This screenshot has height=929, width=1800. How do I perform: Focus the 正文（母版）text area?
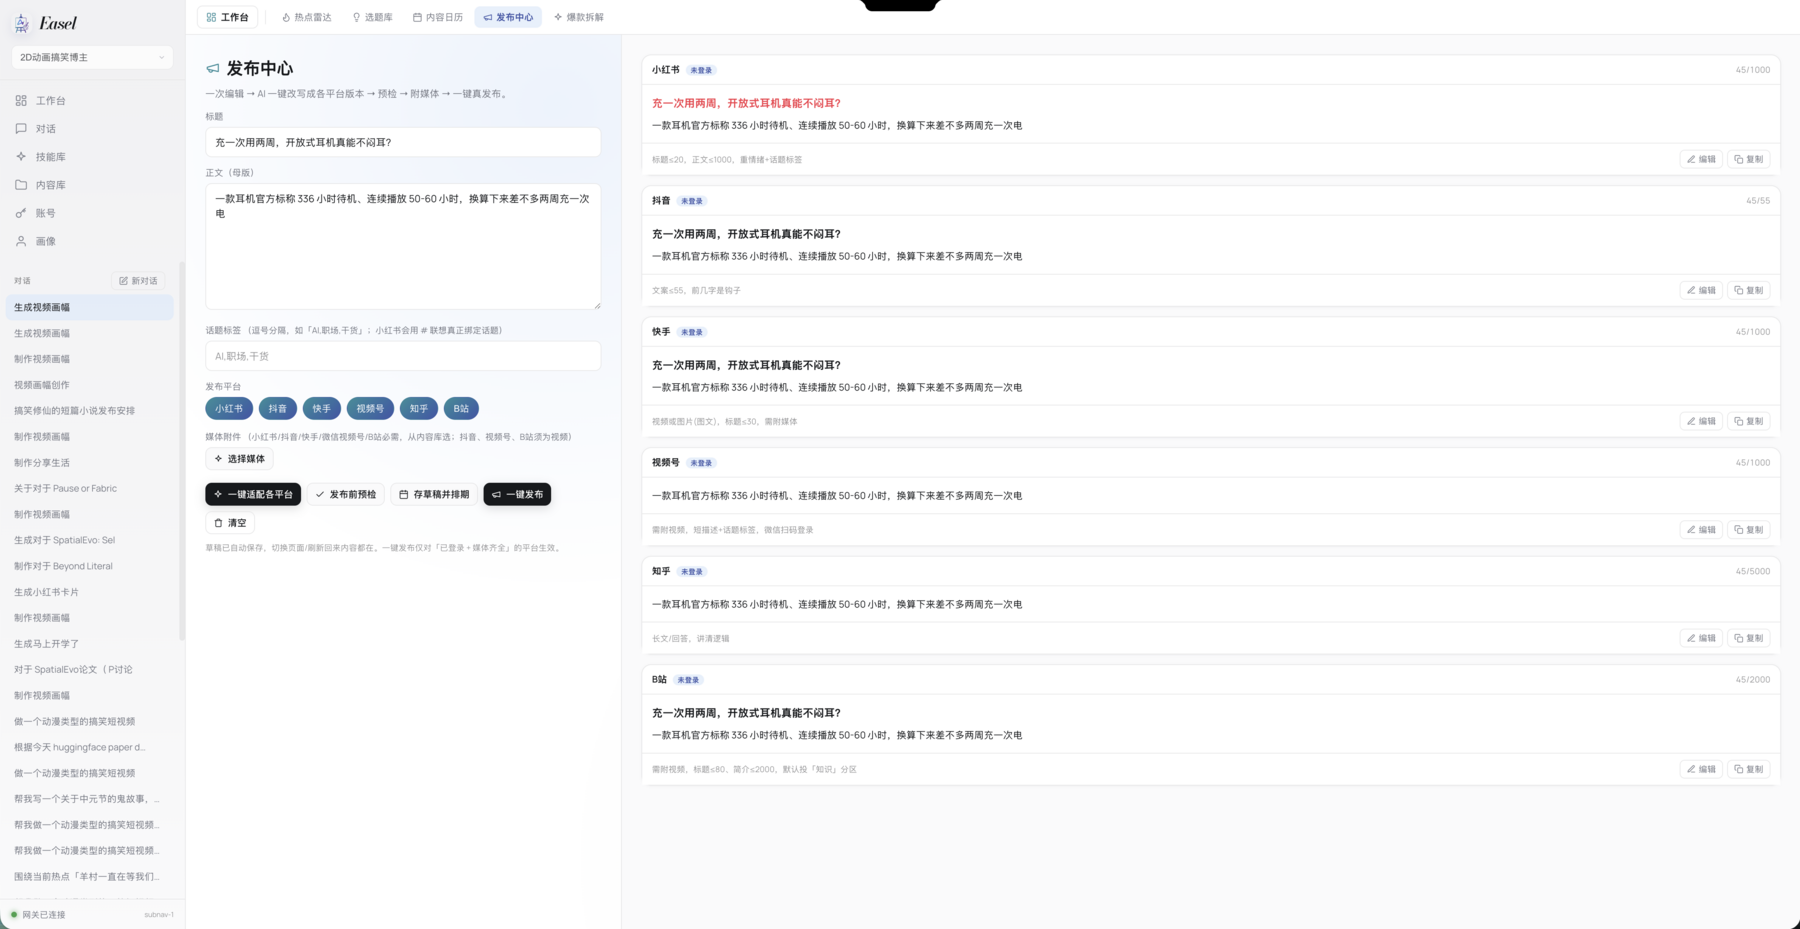[403, 246]
